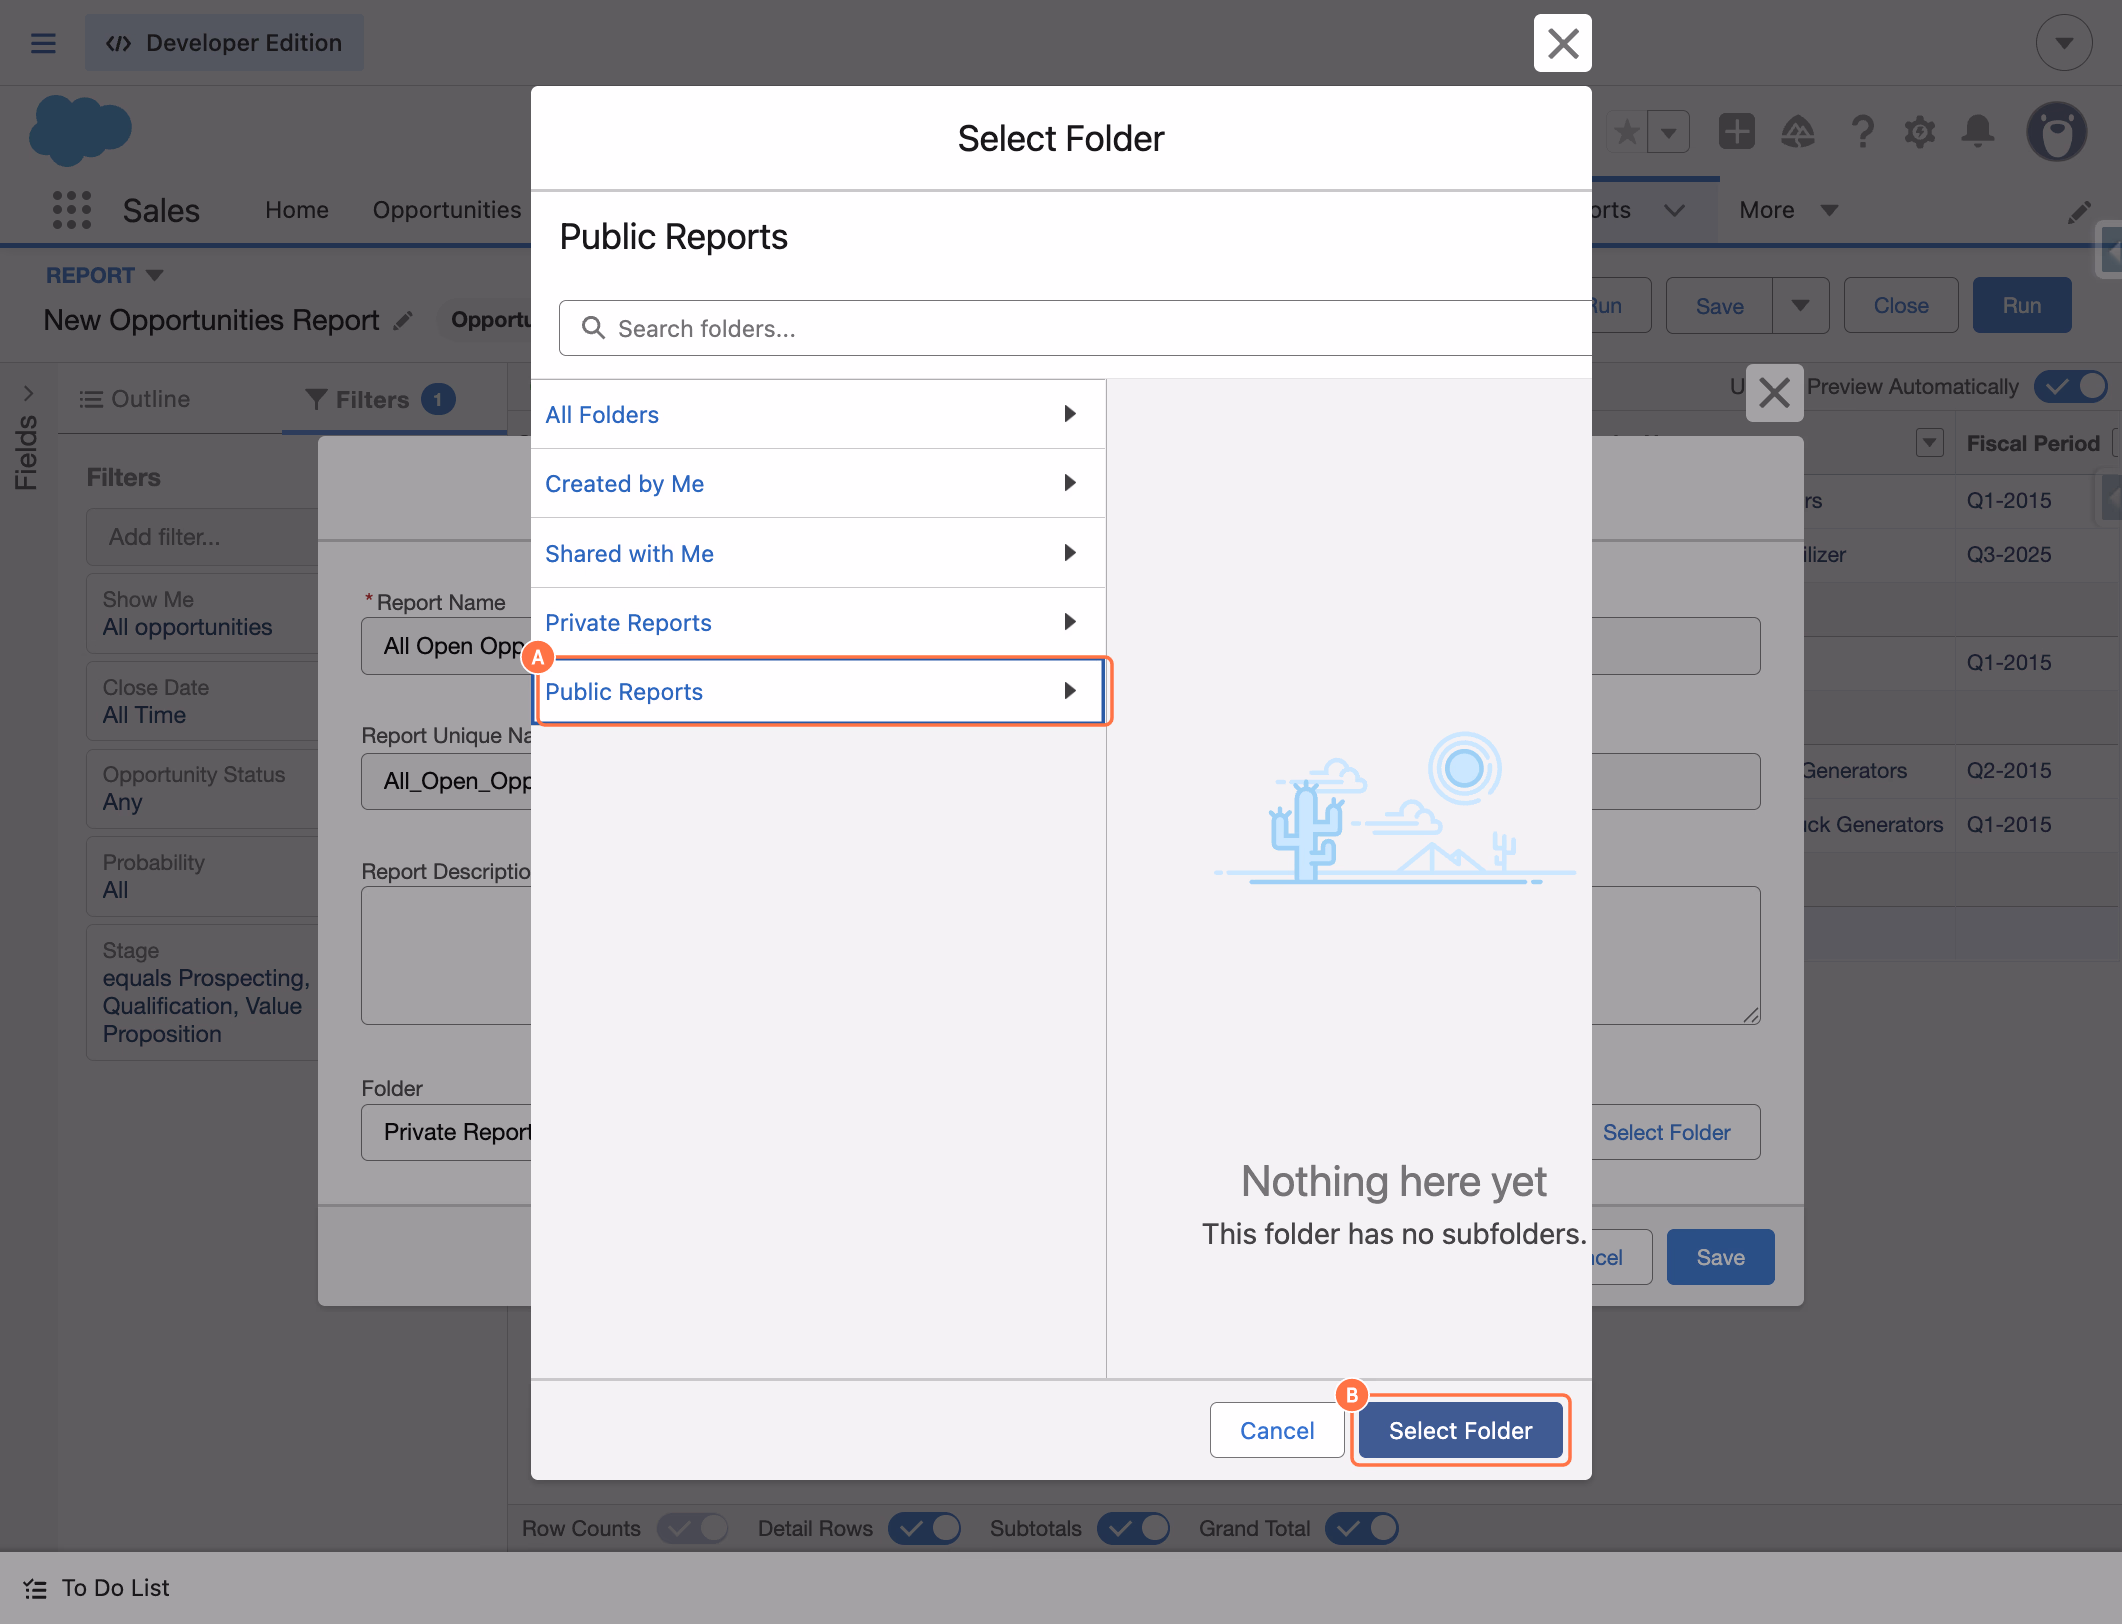Expand the Fields side panel
Viewport: 2122px width, 1624px height.
[27, 394]
